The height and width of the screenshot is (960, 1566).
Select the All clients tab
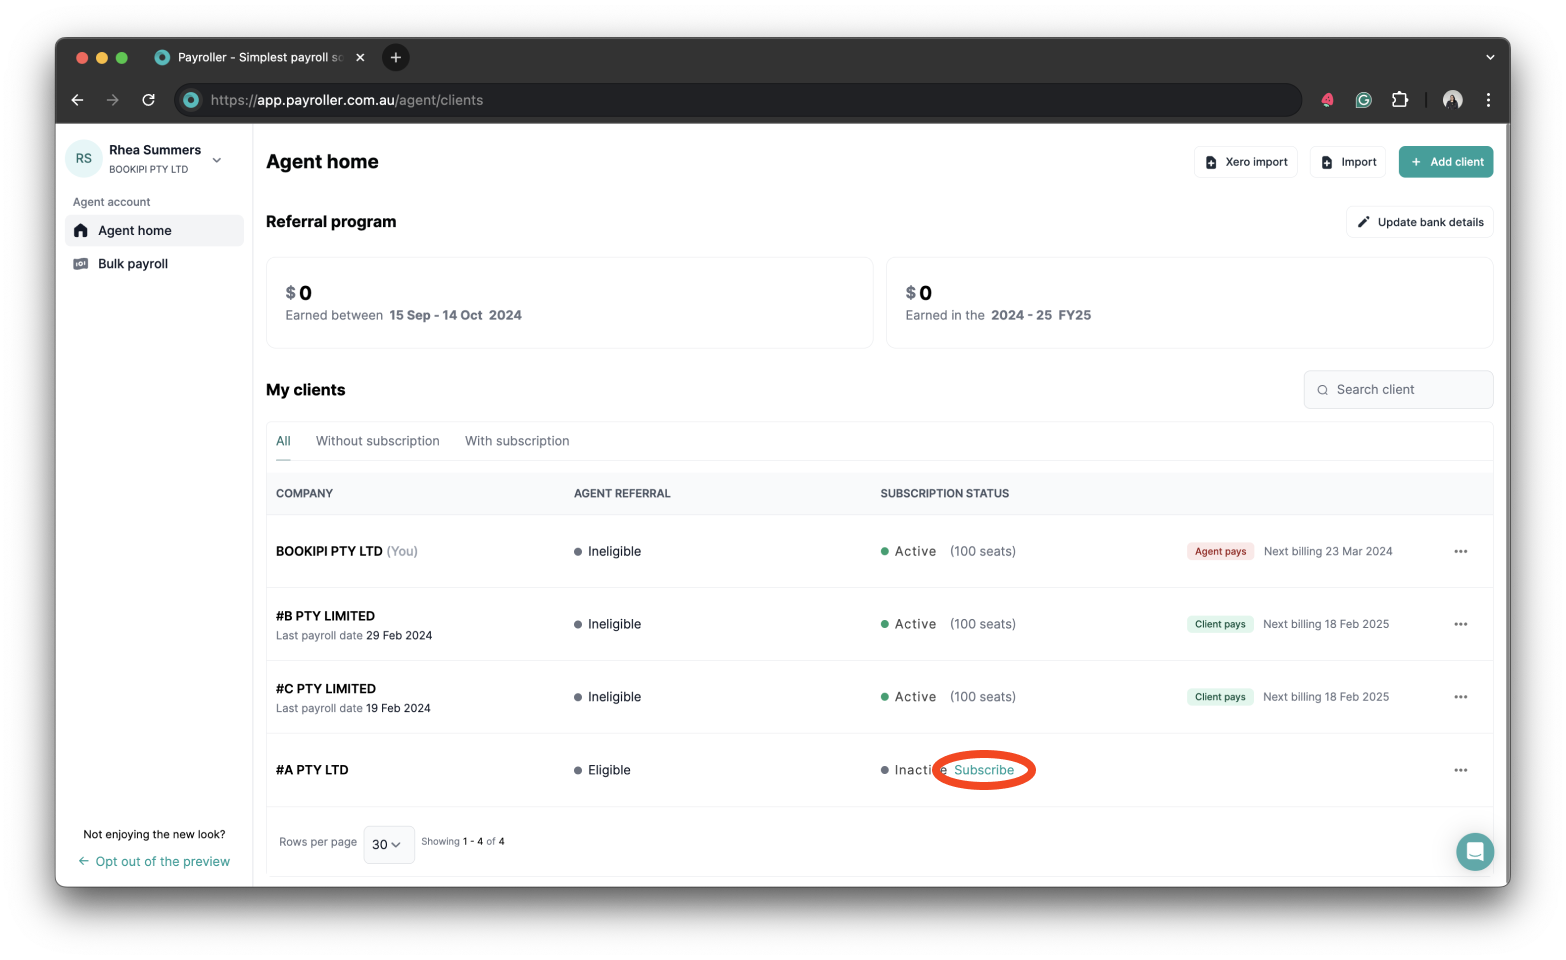tap(283, 441)
